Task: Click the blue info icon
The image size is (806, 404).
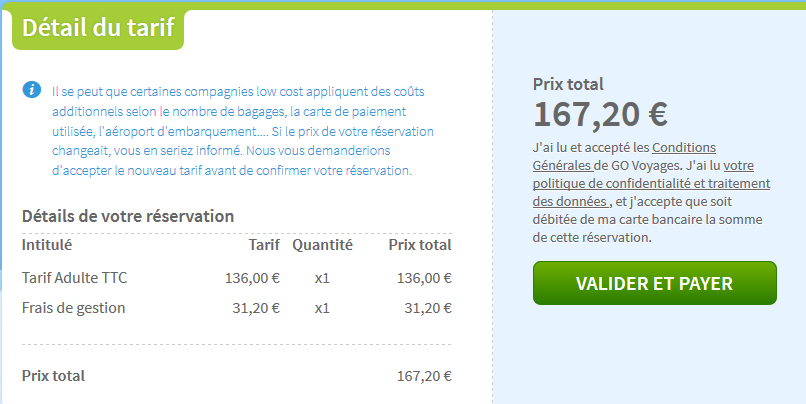Action: (32, 90)
